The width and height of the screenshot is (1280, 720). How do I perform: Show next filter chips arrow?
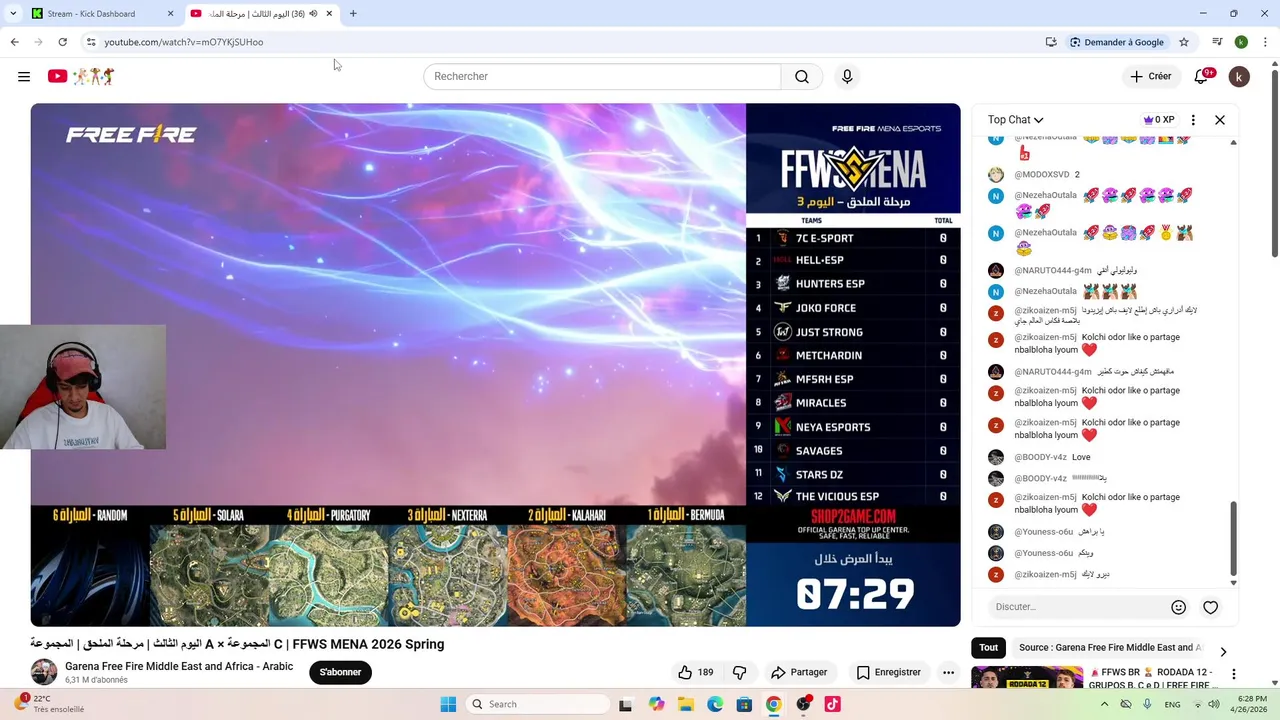click(1223, 652)
